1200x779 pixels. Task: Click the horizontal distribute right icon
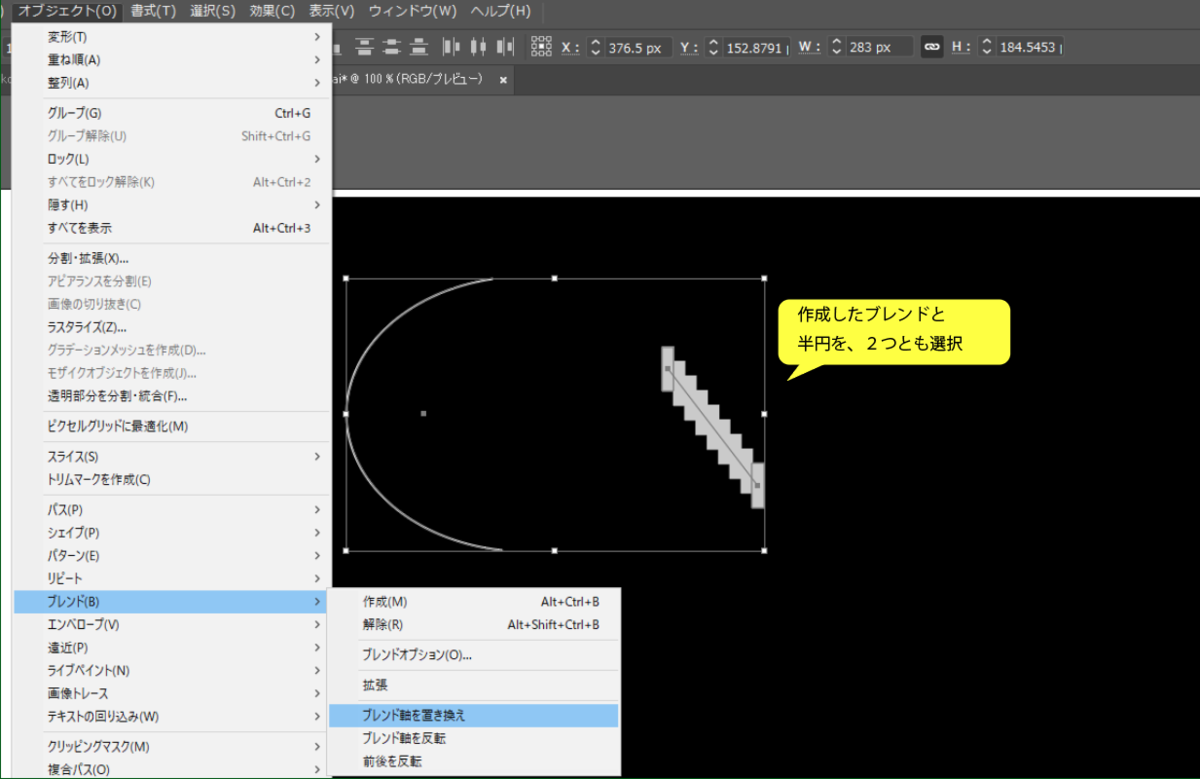[x=505, y=46]
